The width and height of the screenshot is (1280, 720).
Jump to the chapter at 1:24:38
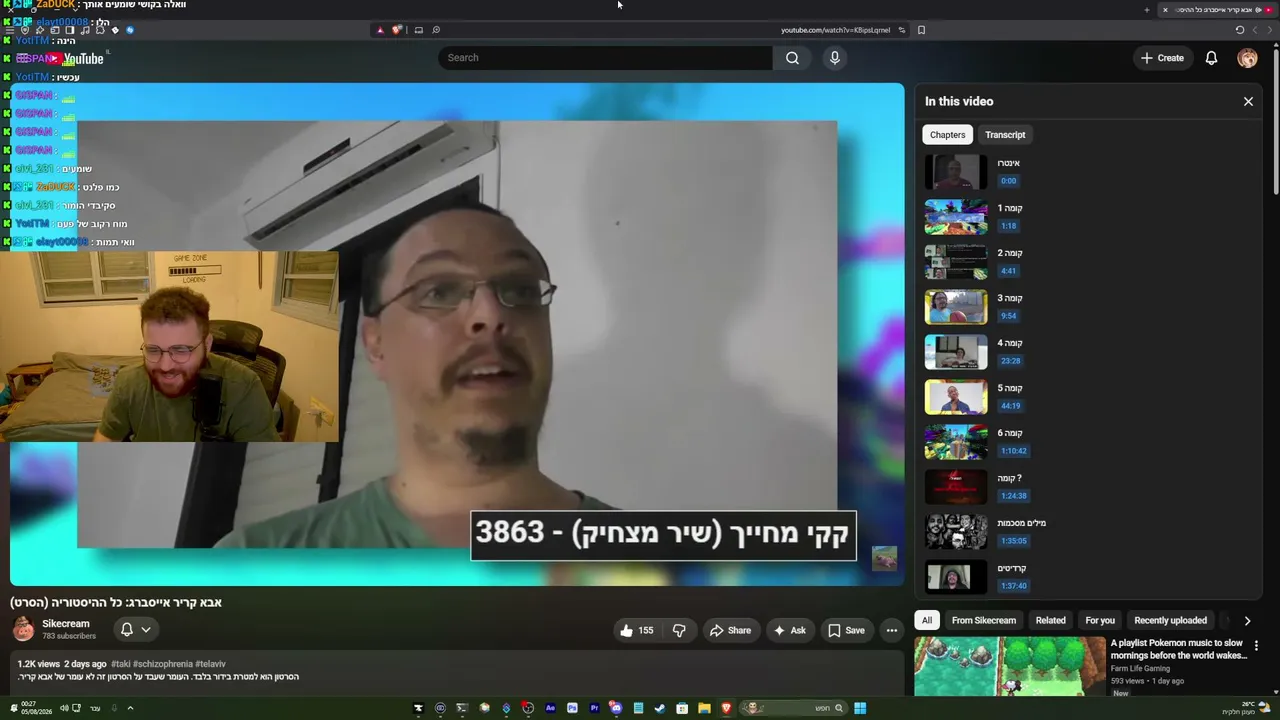[1013, 496]
